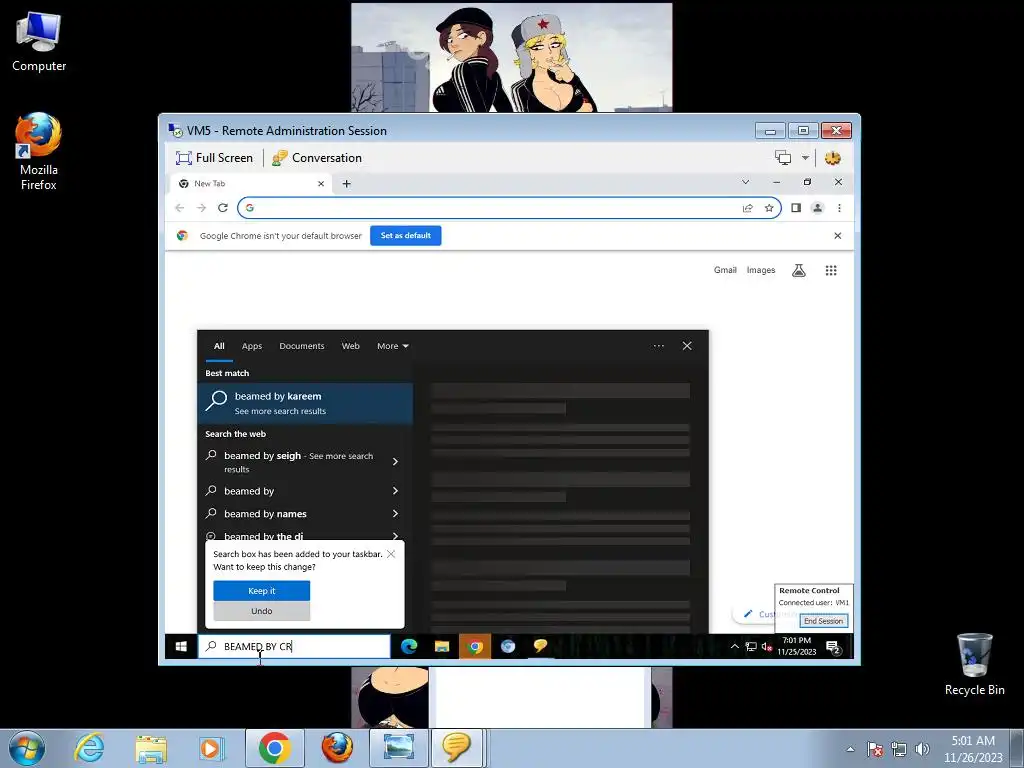Open the Gmail link
This screenshot has height=768, width=1024.
(725, 270)
